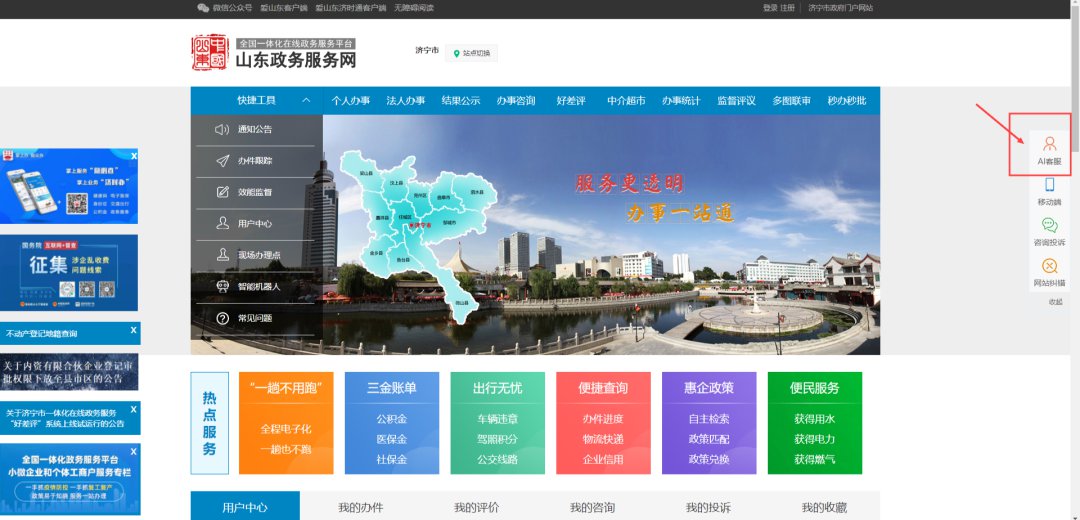Collapse the 快捷工具 quick tools menu
Image resolution: width=1080 pixels, height=520 pixels.
click(306, 100)
